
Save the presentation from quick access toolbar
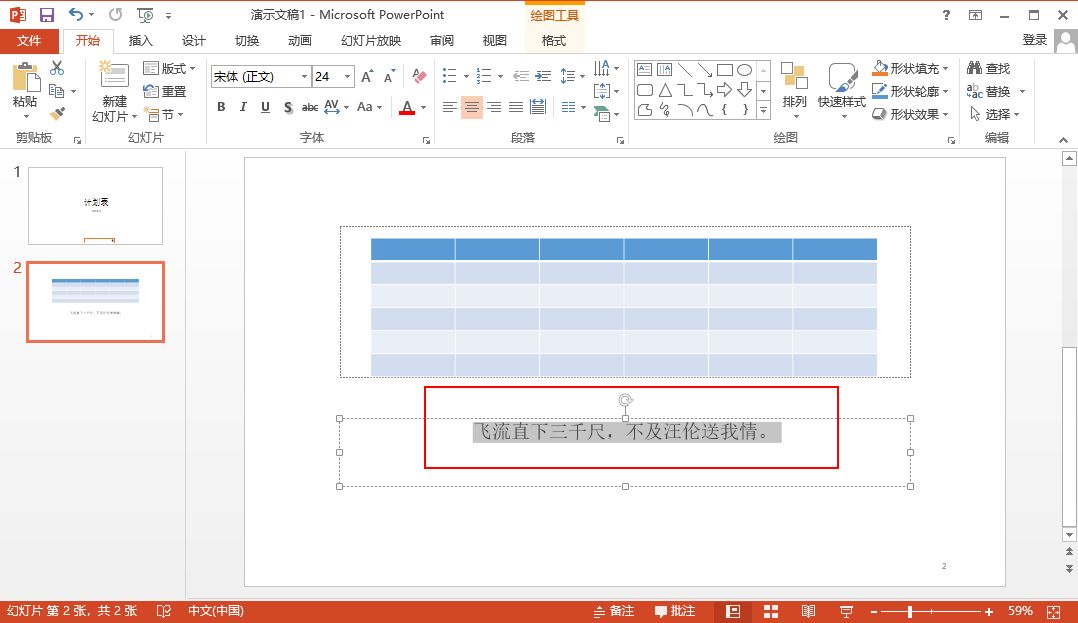click(x=47, y=15)
